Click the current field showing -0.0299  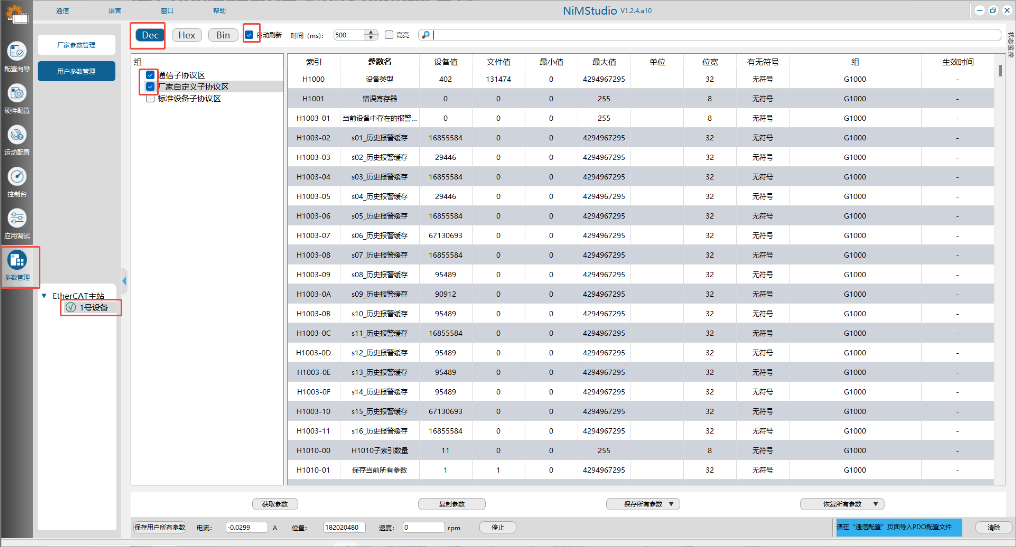(246, 527)
